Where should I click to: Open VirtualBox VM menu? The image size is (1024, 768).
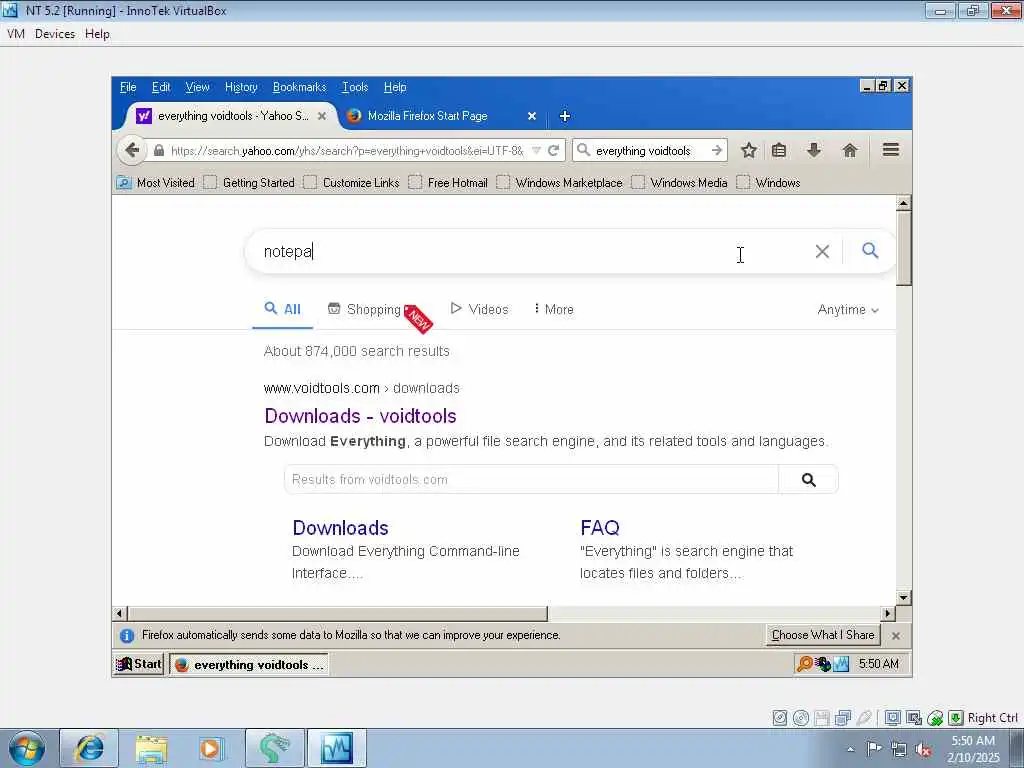pos(16,34)
